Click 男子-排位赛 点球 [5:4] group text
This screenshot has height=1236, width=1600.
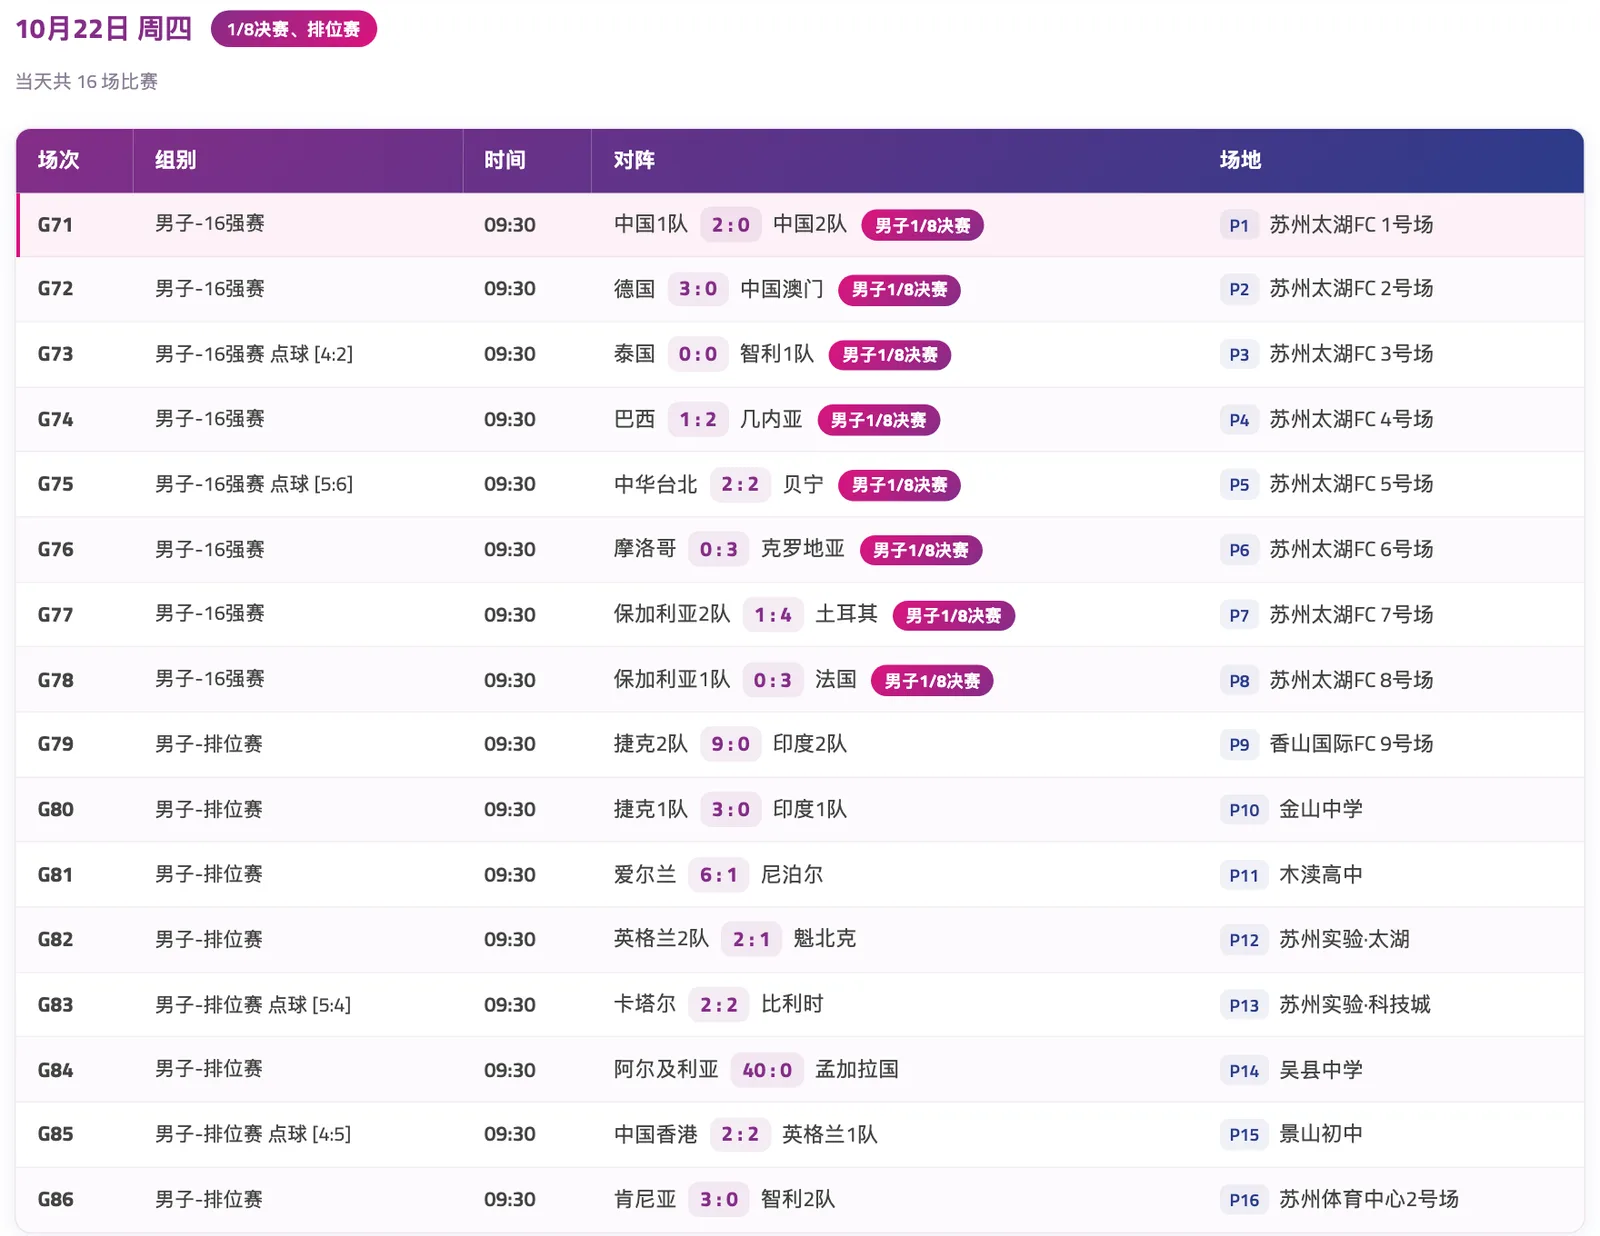click(253, 1004)
